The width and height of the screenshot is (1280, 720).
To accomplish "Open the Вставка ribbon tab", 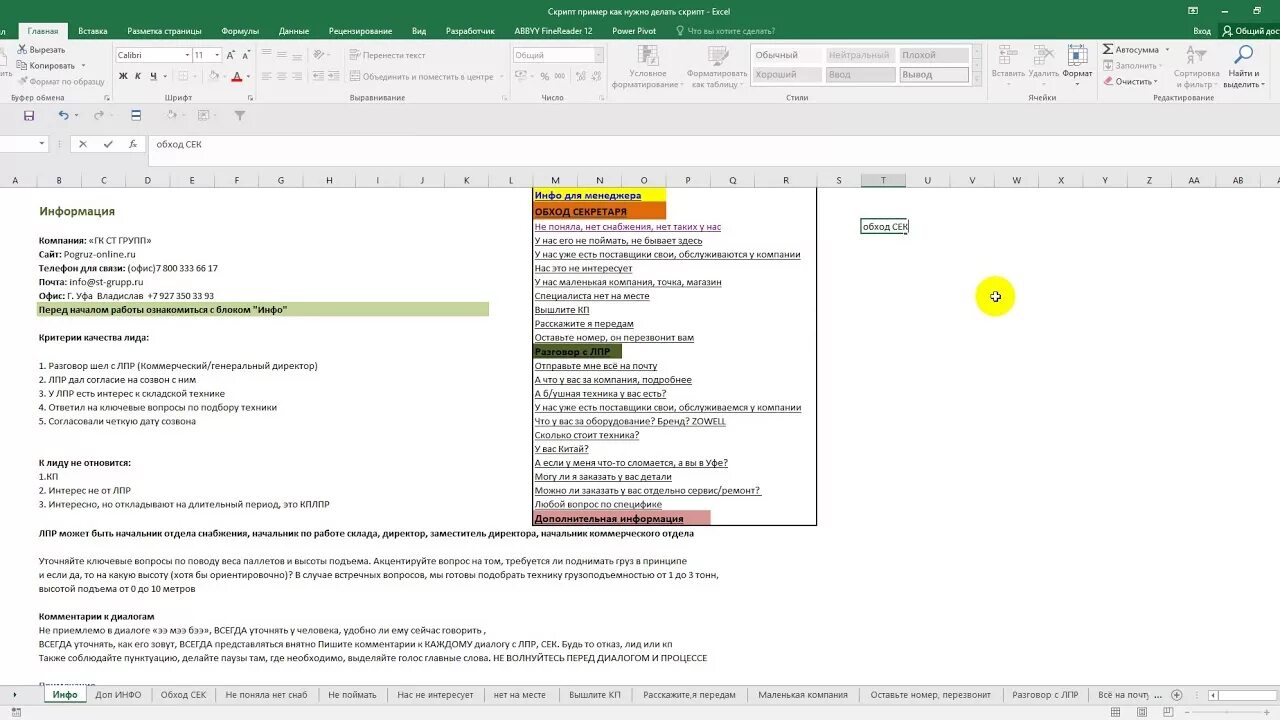I will coord(92,31).
